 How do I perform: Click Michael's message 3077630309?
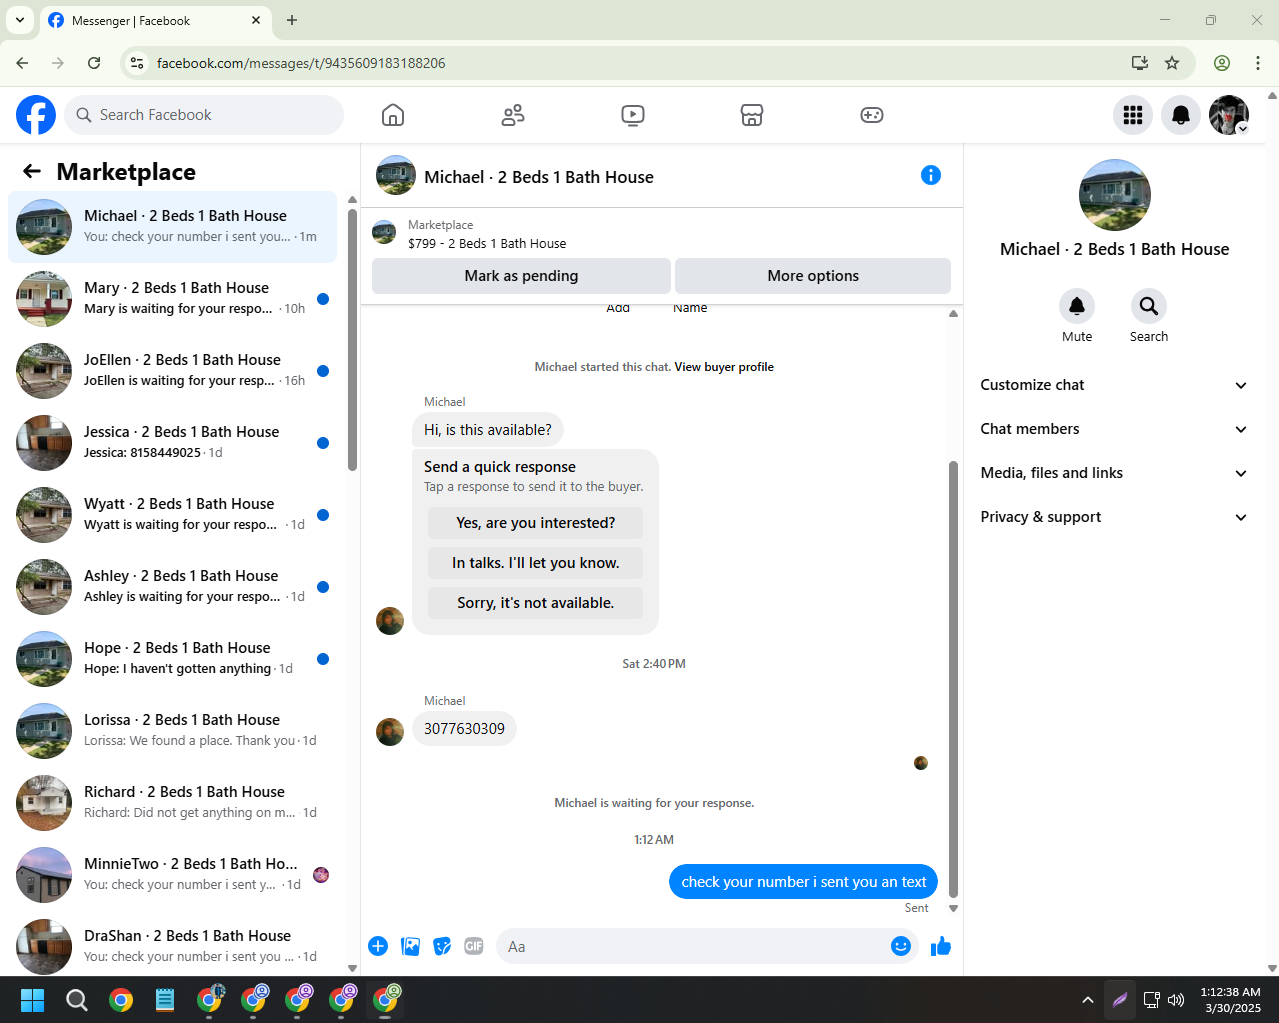coord(464,729)
